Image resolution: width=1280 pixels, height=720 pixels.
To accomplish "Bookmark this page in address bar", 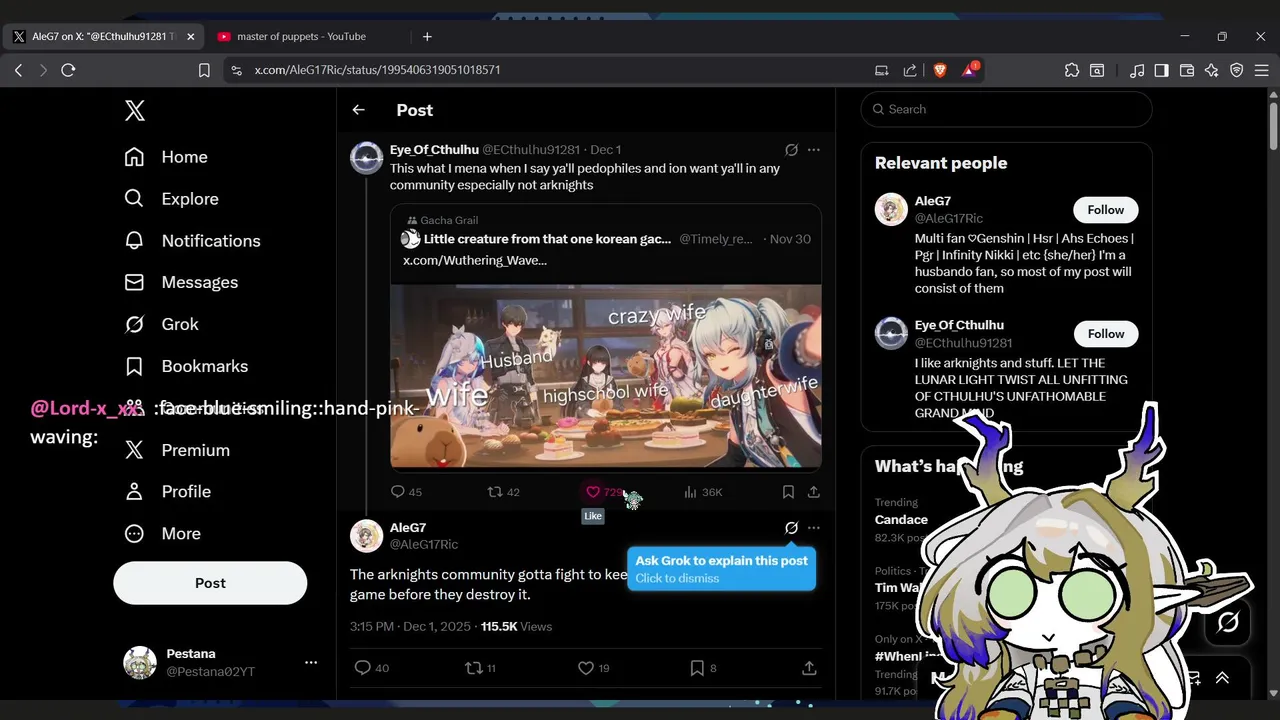I will 204,70.
